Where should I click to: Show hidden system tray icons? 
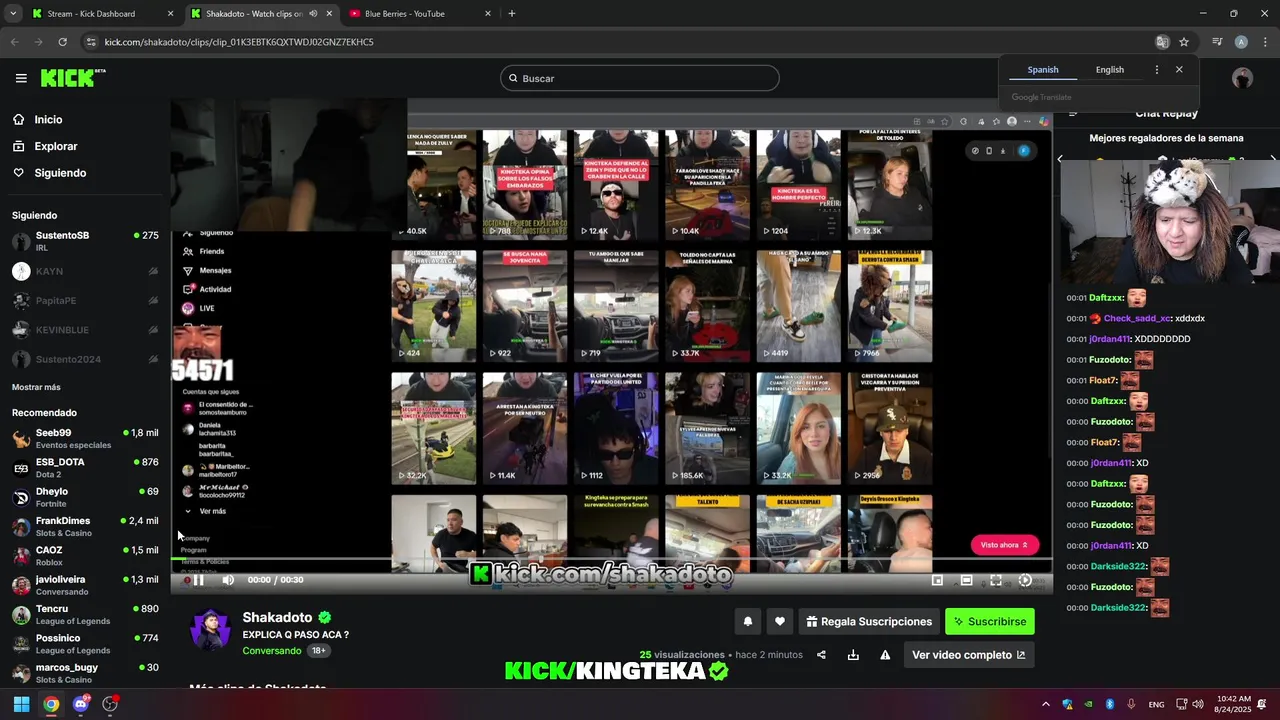pyautogui.click(x=1046, y=704)
